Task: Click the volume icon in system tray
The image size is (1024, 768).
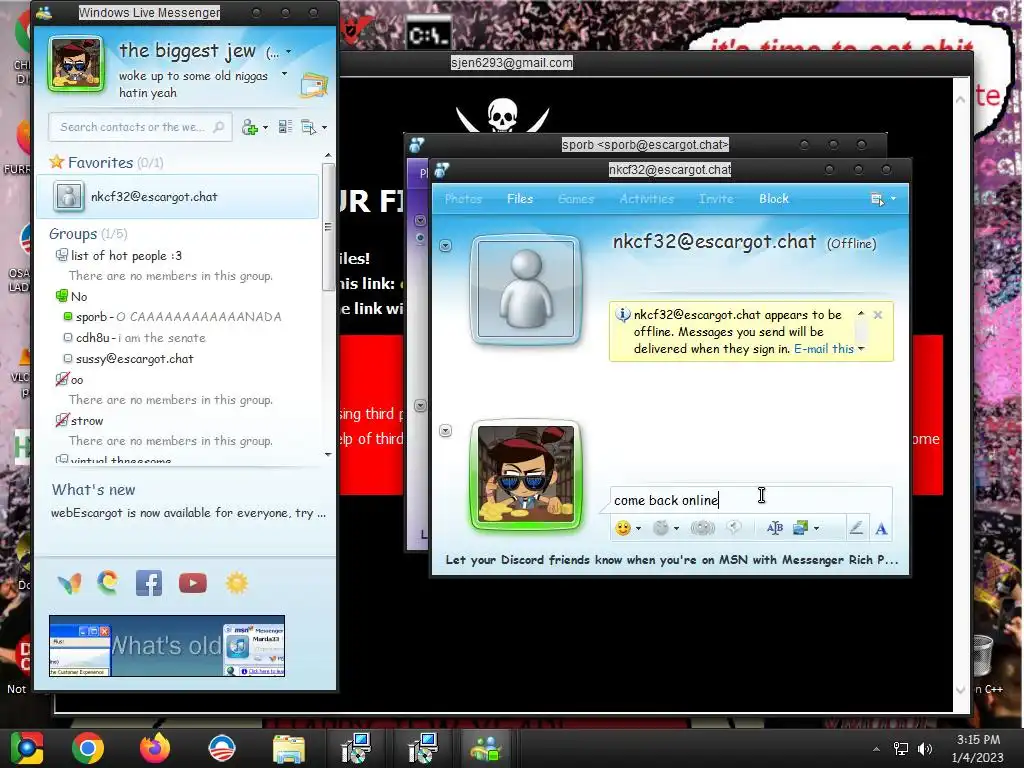Action: (925, 748)
